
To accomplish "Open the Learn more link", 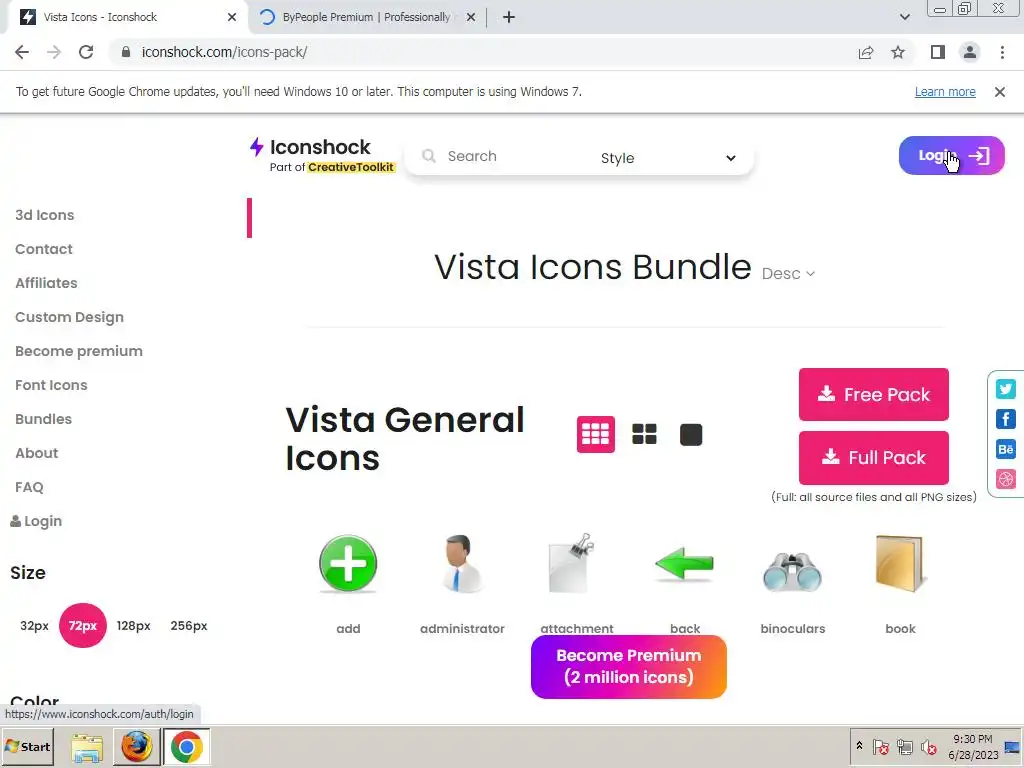I will pos(945,92).
